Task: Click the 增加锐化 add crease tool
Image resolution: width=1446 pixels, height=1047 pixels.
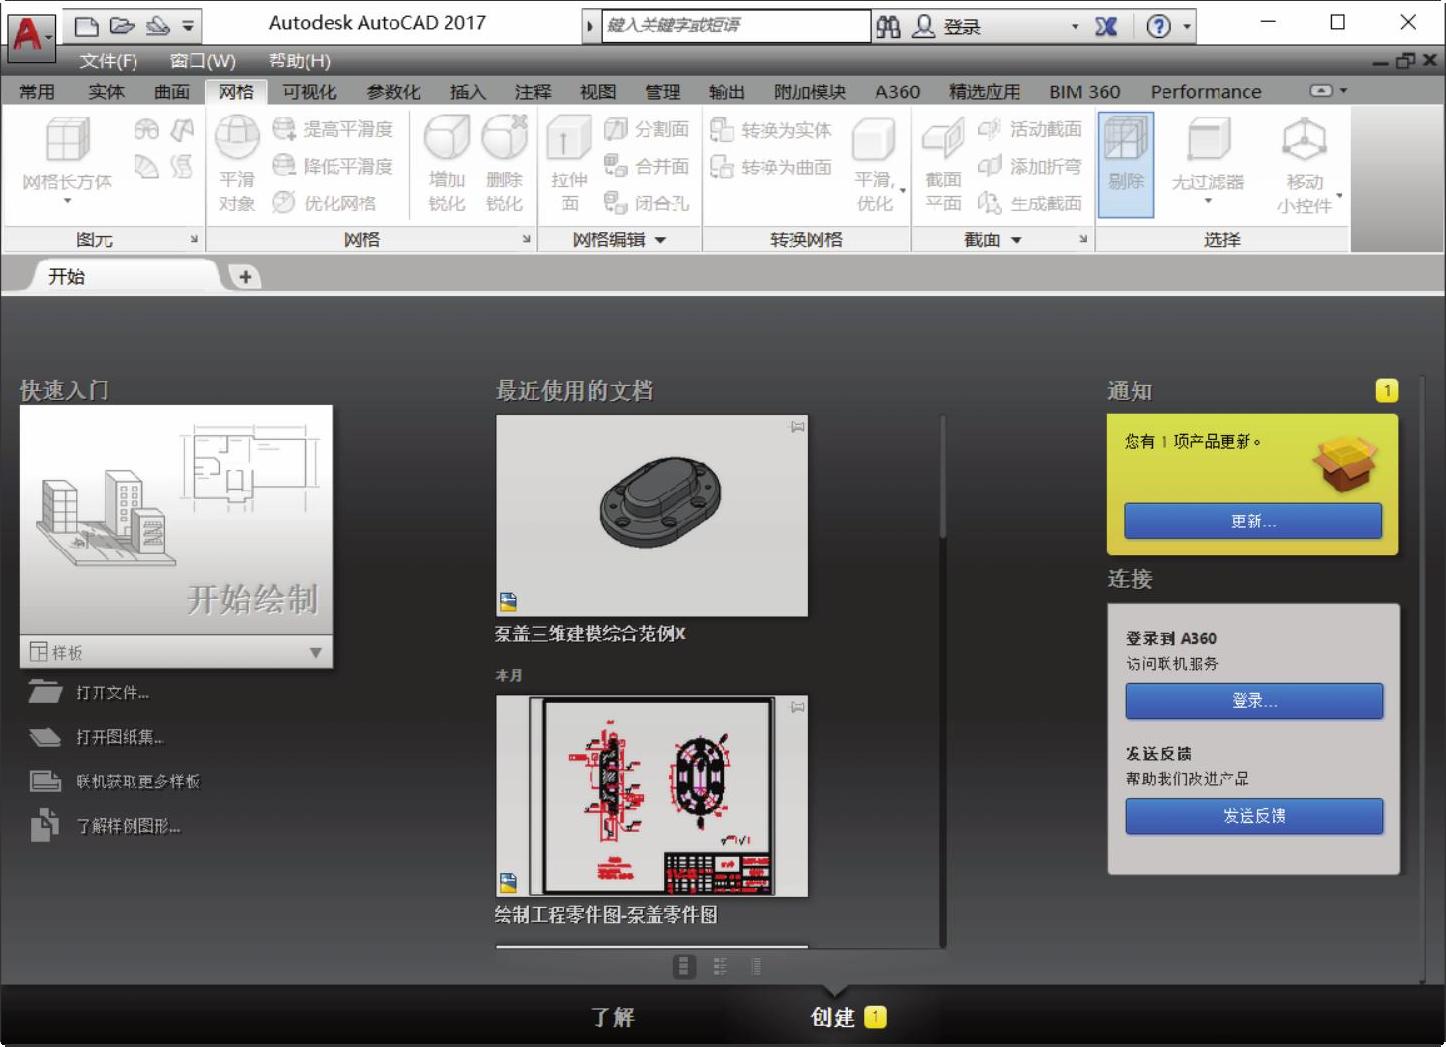Action: click(x=447, y=164)
